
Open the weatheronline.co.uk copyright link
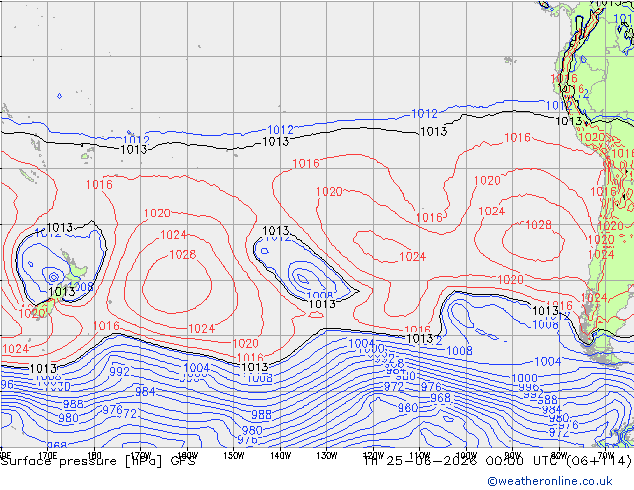[549, 481]
